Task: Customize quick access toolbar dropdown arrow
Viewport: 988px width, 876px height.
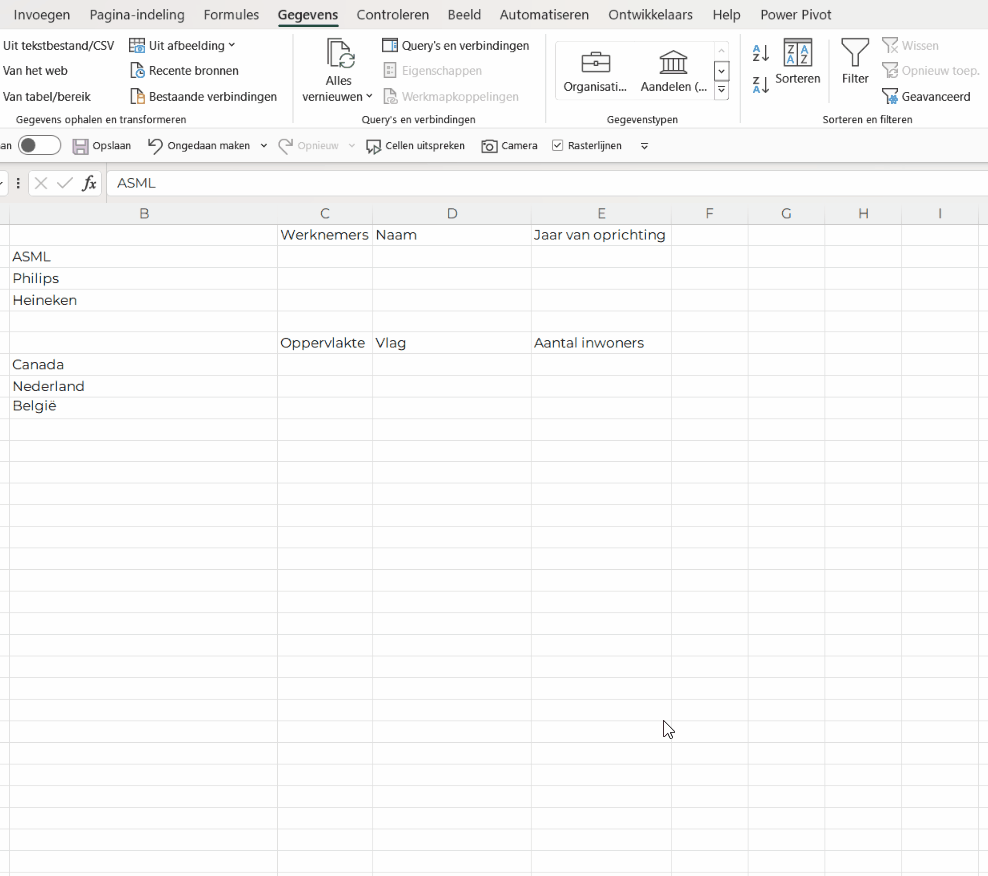Action: tap(644, 146)
